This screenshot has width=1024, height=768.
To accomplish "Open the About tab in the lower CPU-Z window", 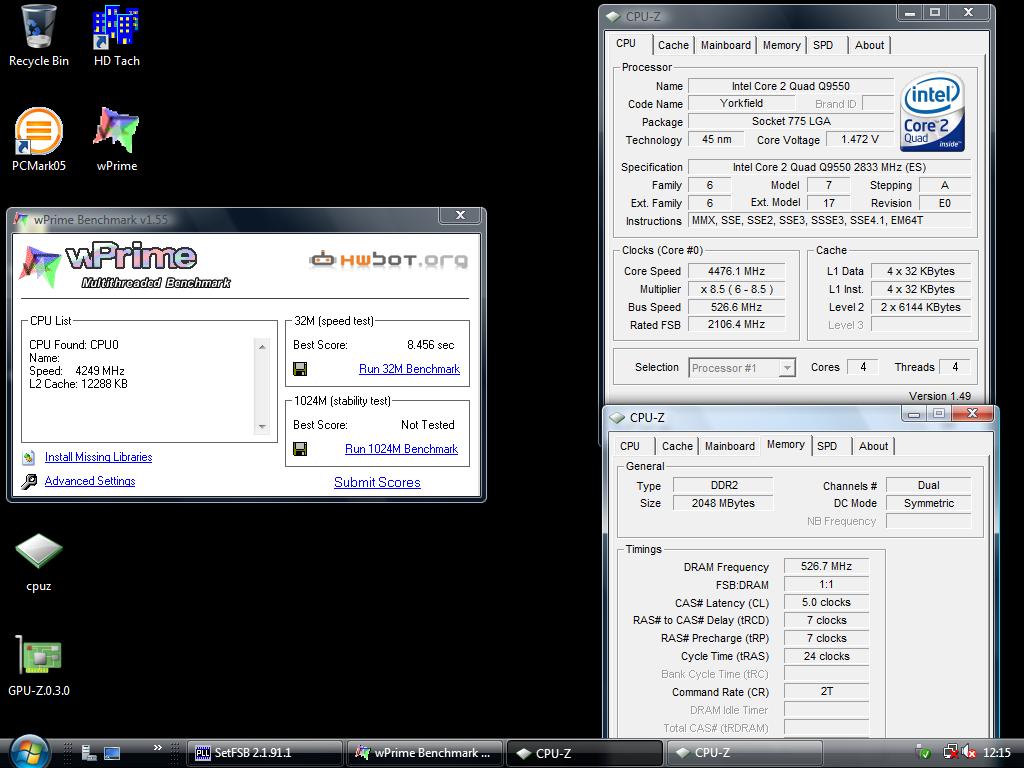I will point(873,446).
